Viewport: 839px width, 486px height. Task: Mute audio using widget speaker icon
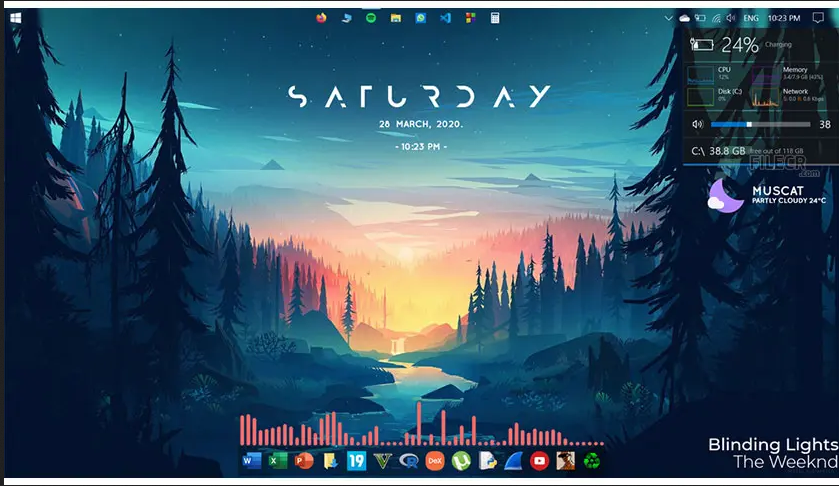click(697, 125)
